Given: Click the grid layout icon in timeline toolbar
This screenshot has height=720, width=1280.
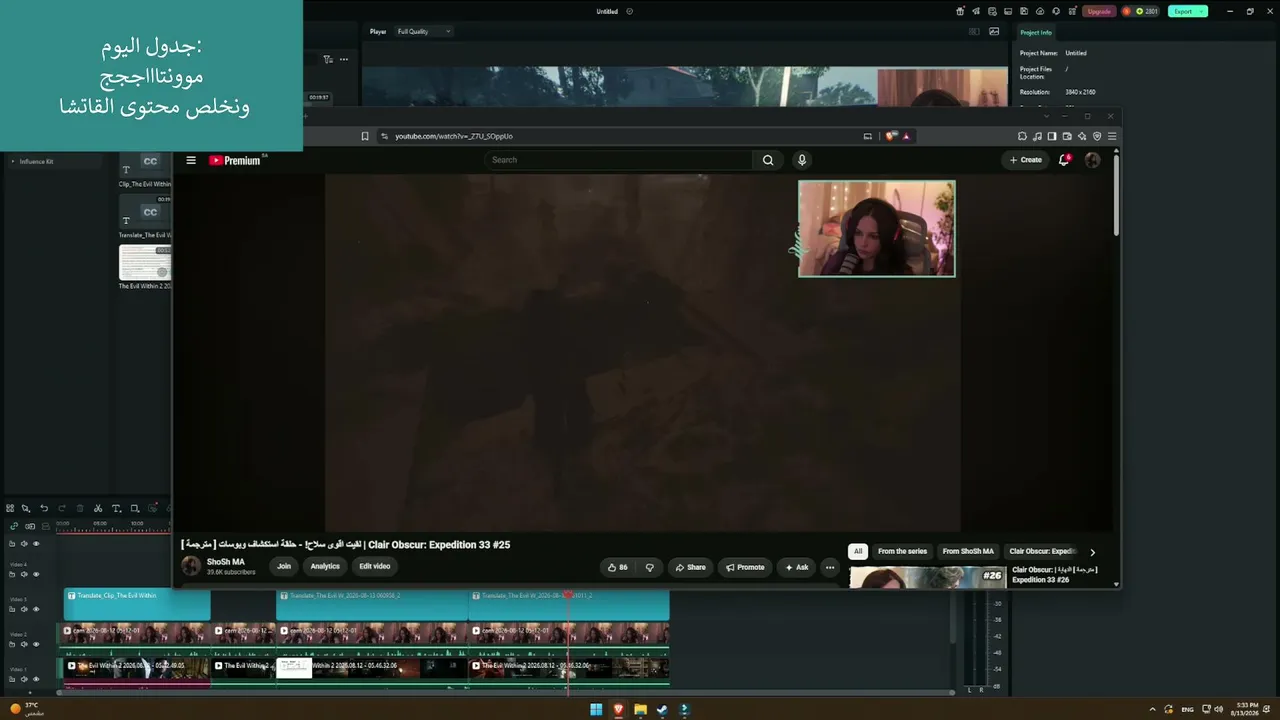Looking at the screenshot, I should pyautogui.click(x=10, y=508).
